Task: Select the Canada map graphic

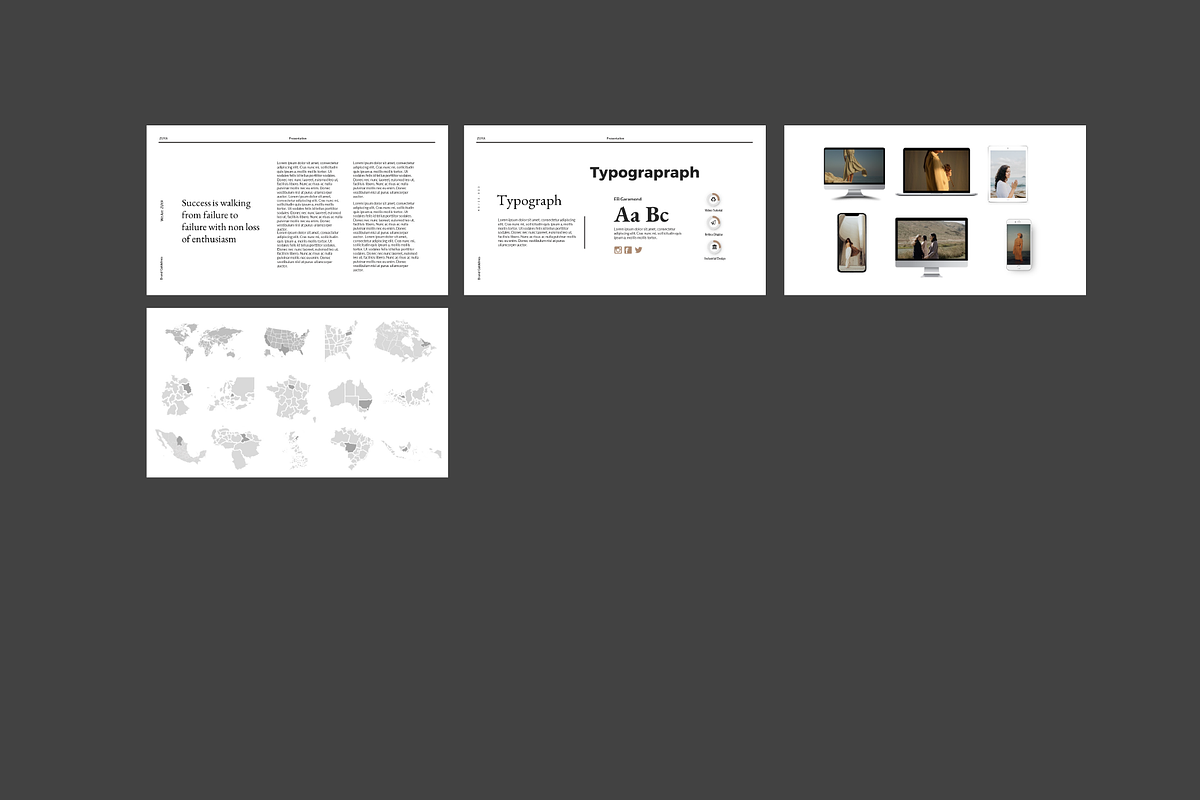Action: (405, 341)
